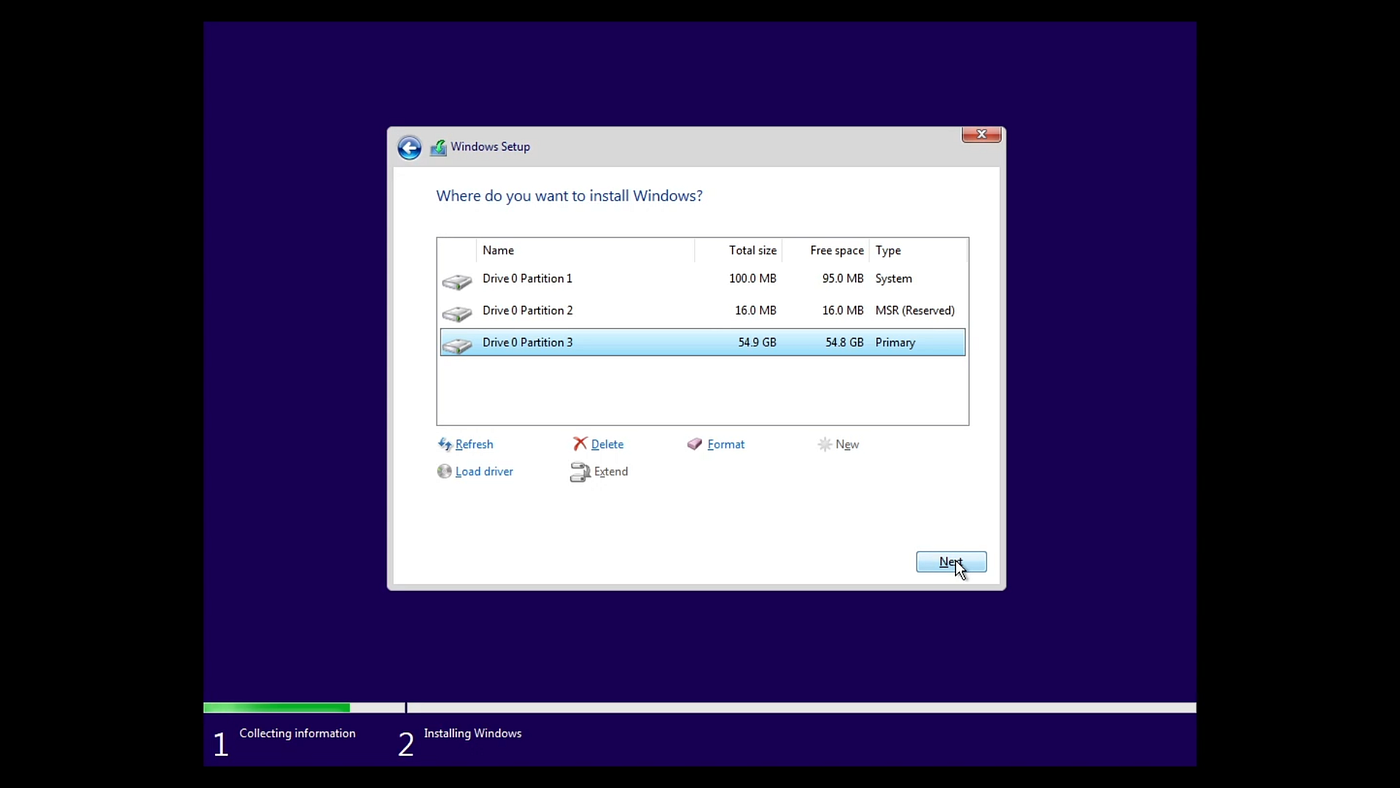Click the drive icon beside Drive 0 Partition 1
The width and height of the screenshot is (1400, 788).
pos(456,281)
